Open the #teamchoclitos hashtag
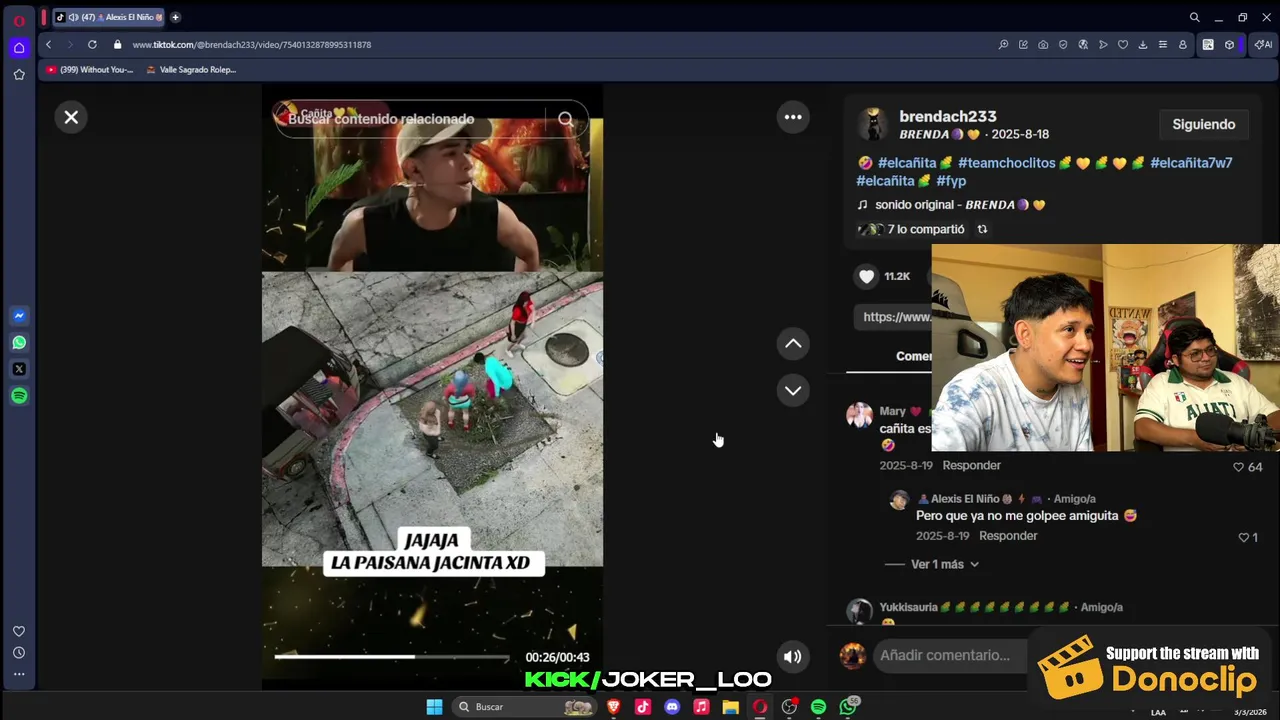This screenshot has width=1280, height=720. pyautogui.click(x=1007, y=162)
